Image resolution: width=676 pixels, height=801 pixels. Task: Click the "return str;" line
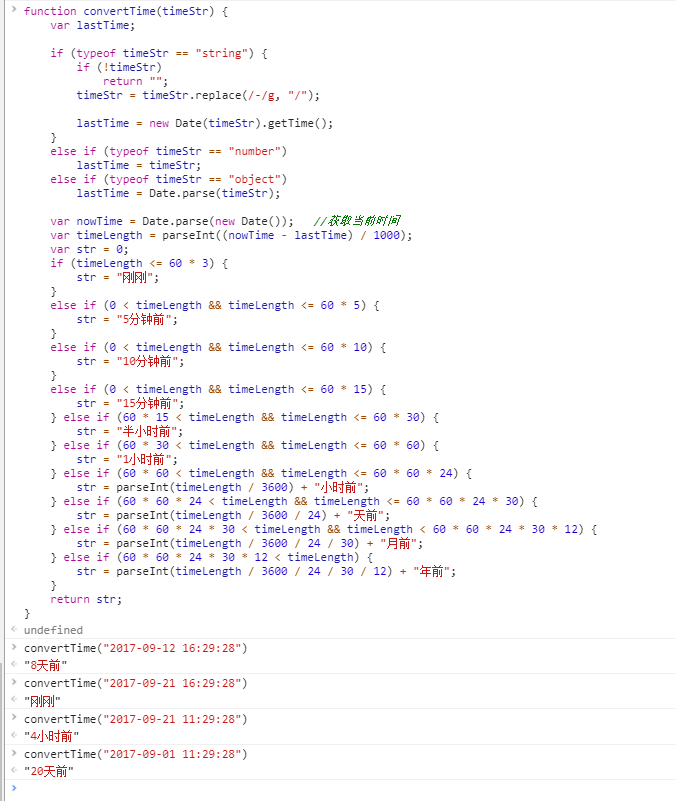86,600
